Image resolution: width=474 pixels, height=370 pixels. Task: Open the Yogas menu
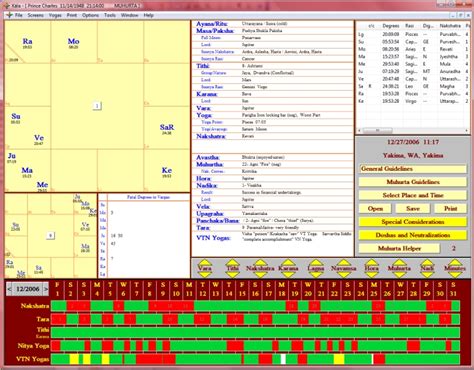(x=55, y=15)
